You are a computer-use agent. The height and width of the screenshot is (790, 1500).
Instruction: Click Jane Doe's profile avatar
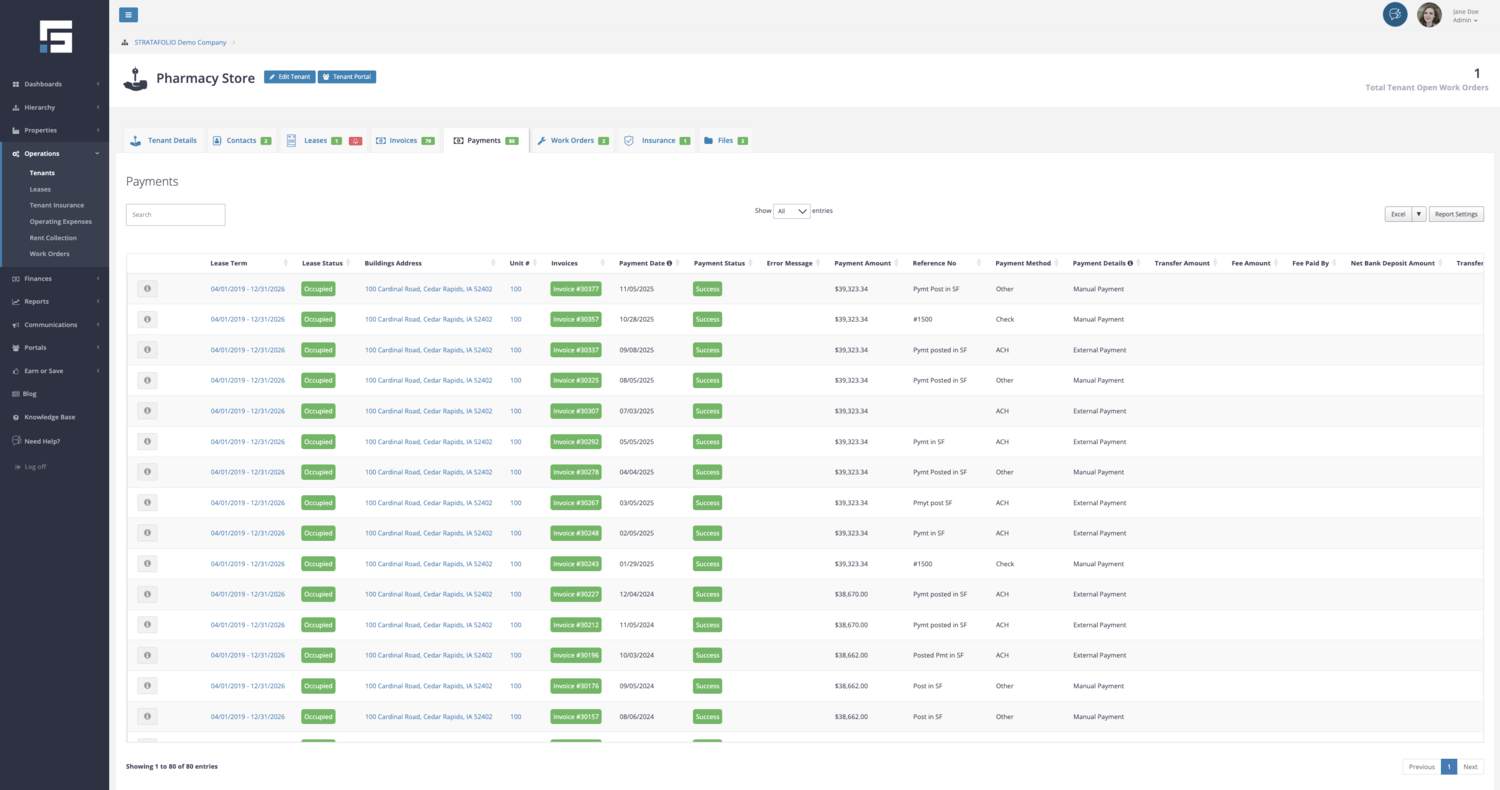pos(1429,15)
